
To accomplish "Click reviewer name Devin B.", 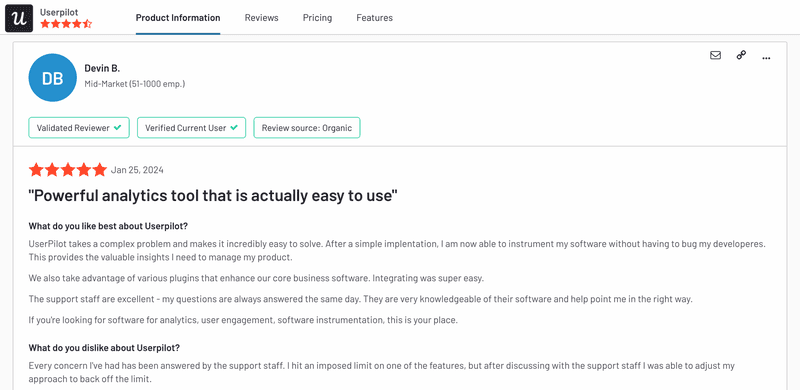I will (102, 68).
